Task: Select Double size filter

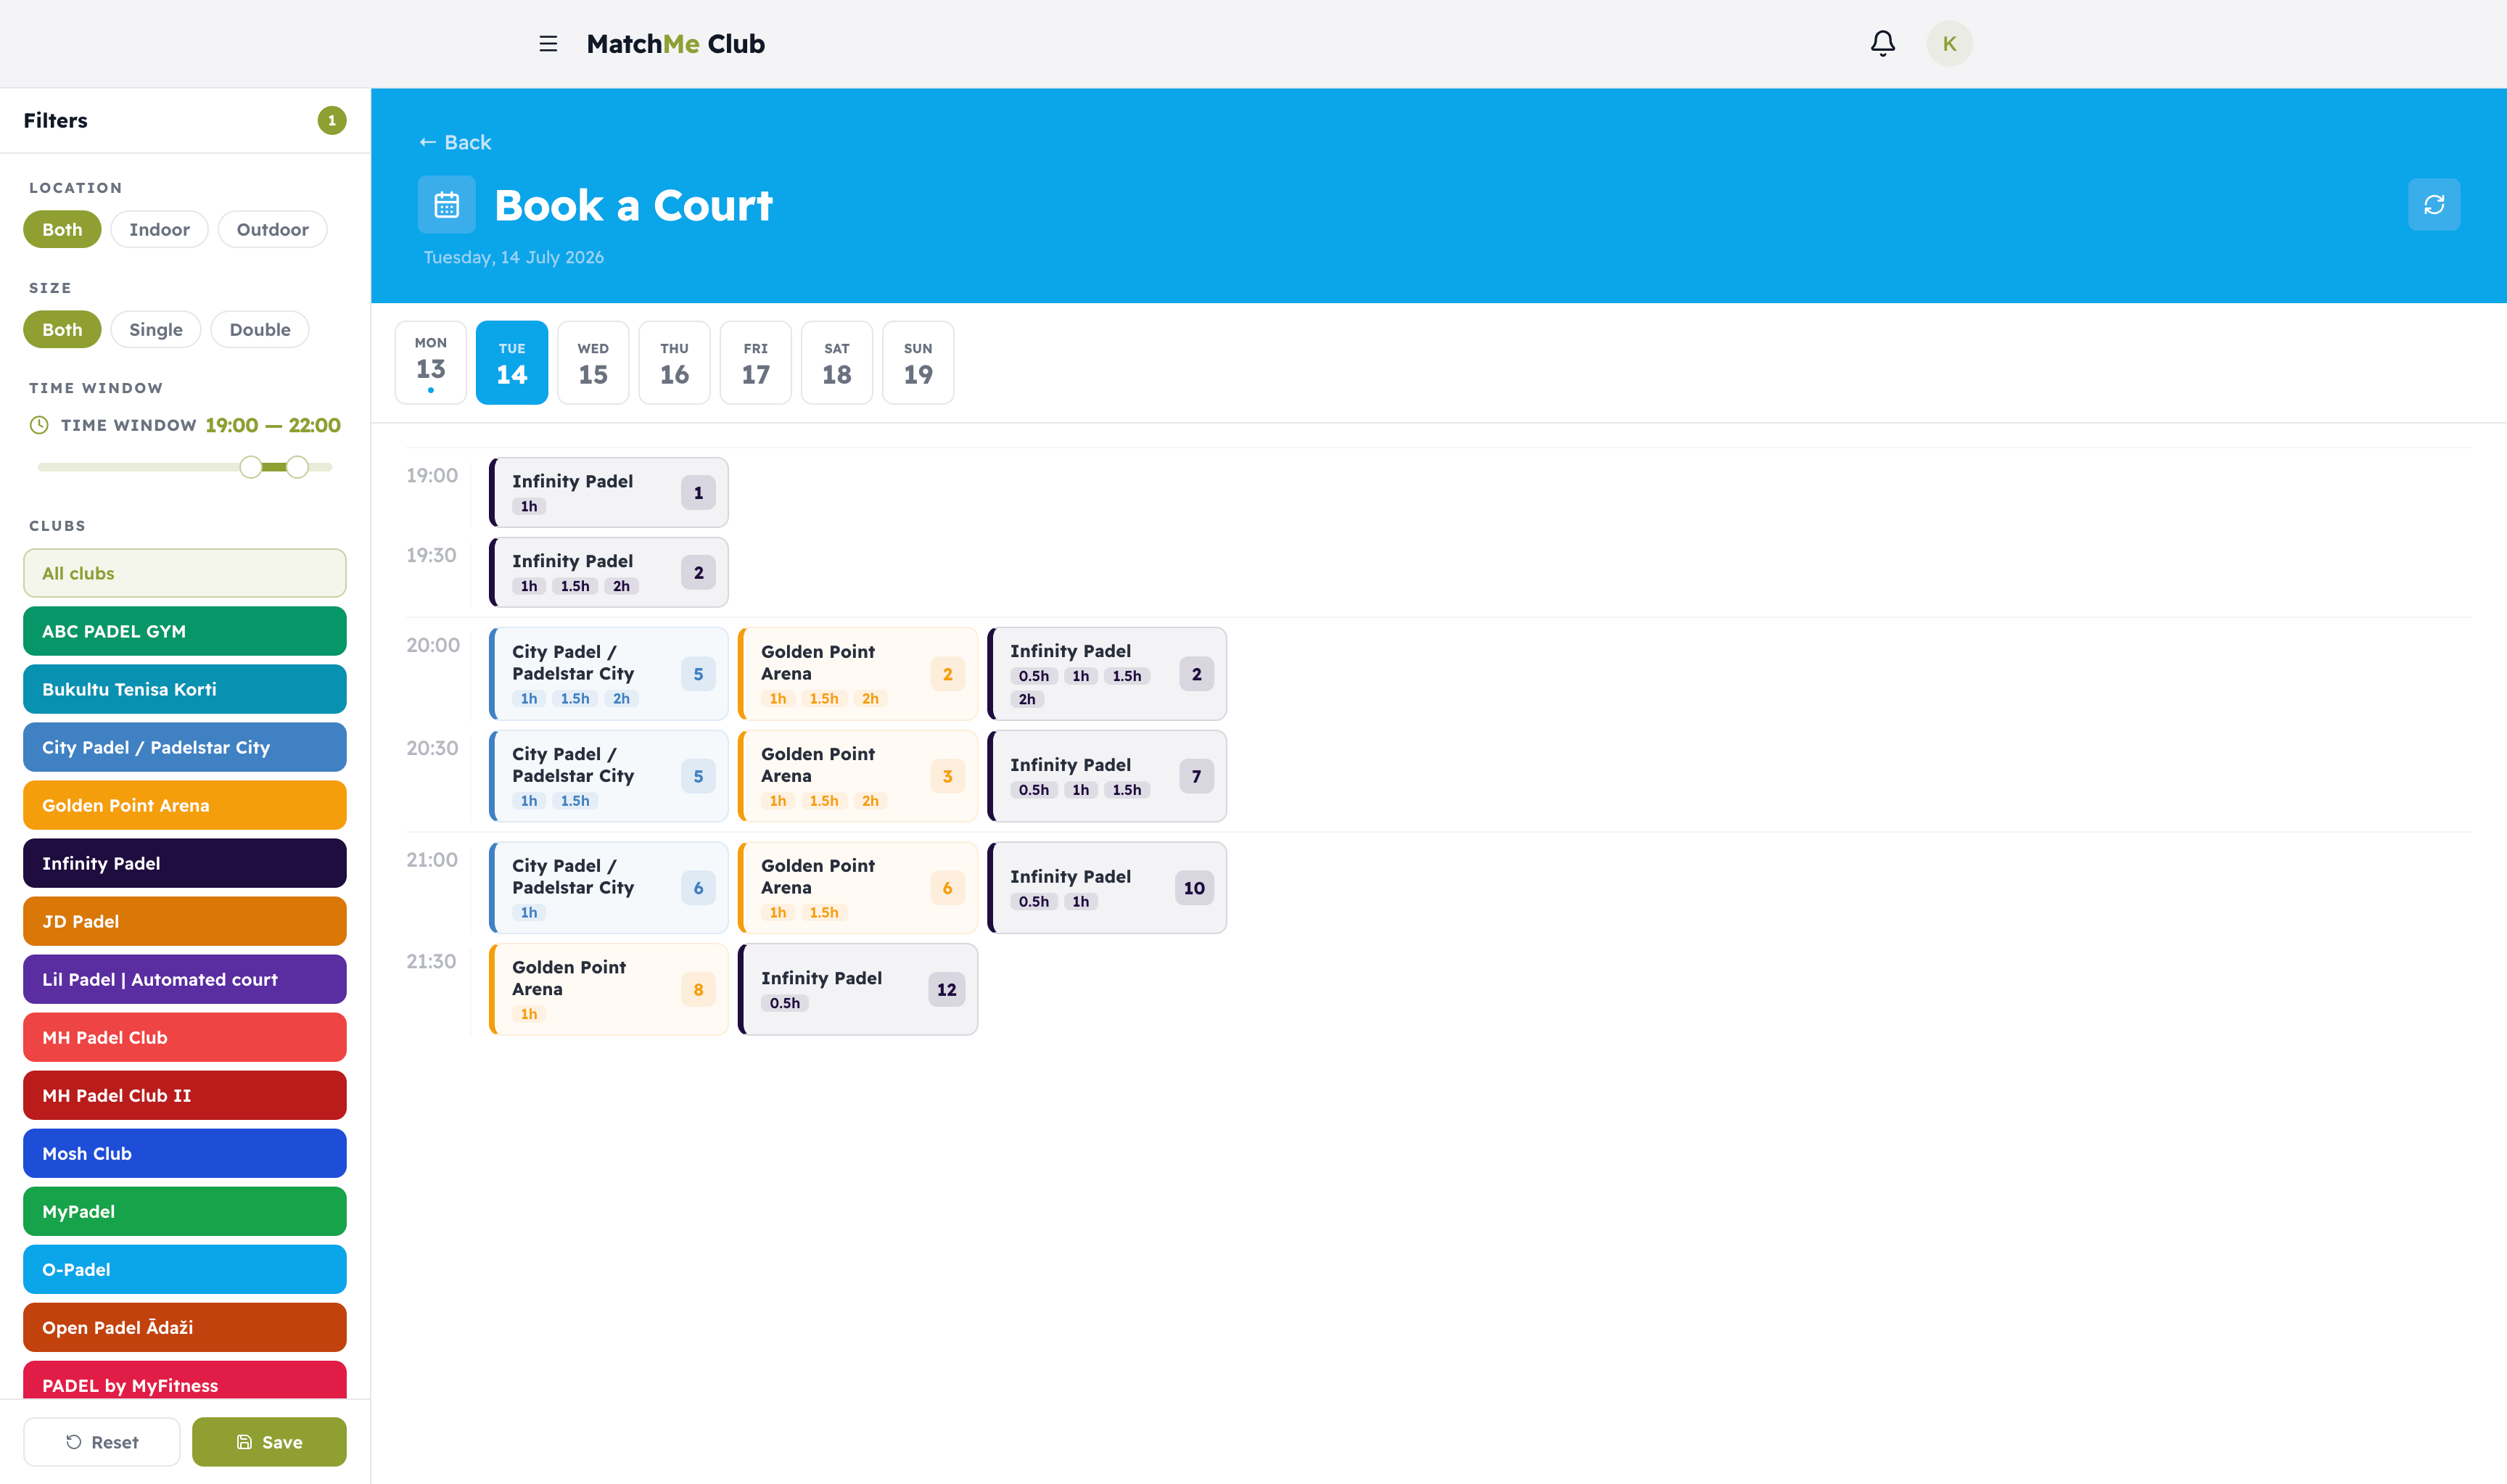Action: [260, 329]
